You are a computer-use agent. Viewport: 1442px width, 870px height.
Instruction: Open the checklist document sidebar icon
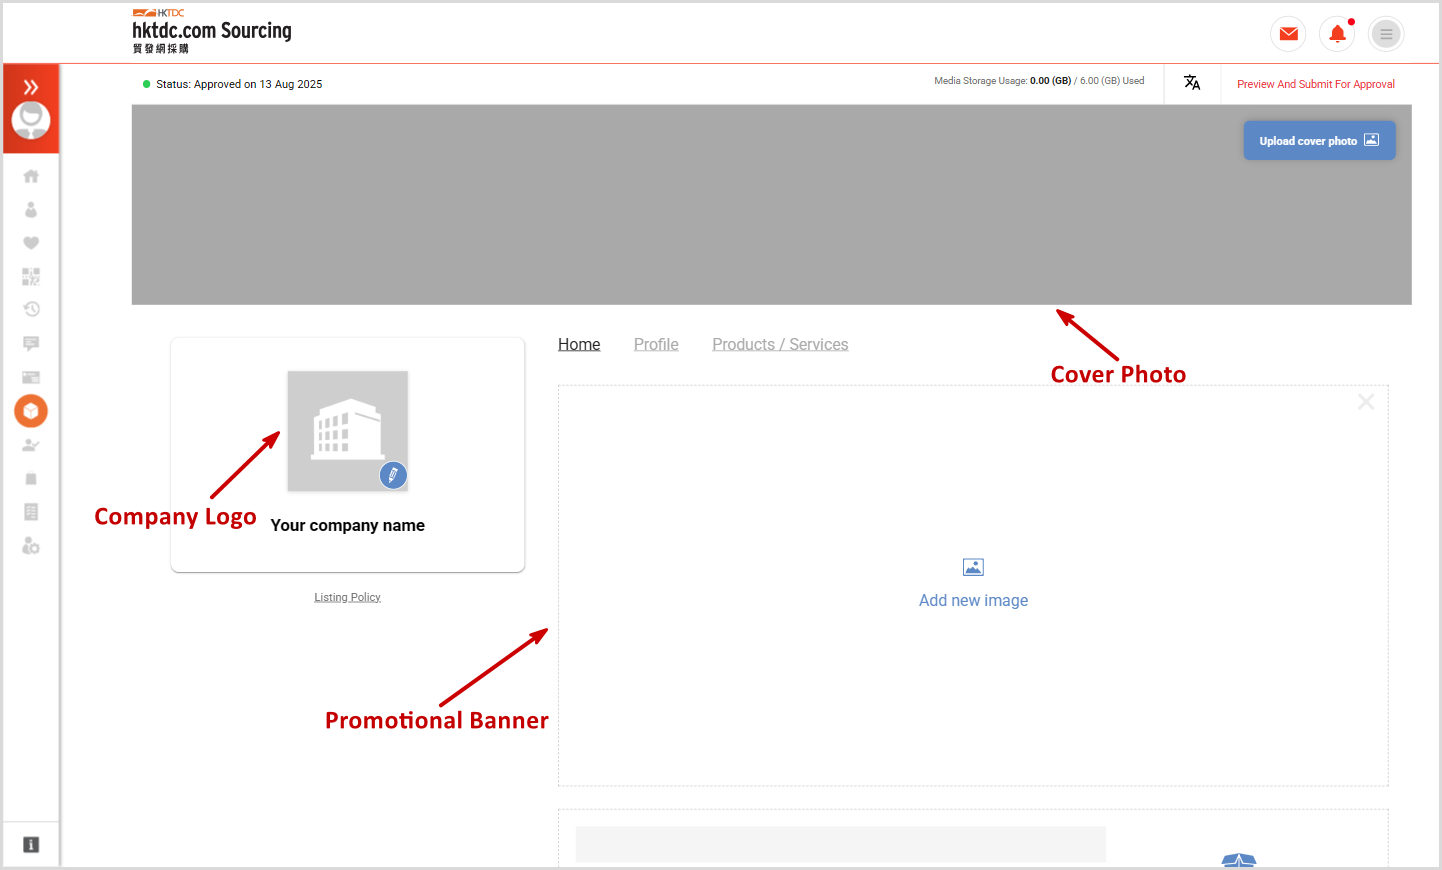pyautogui.click(x=31, y=512)
